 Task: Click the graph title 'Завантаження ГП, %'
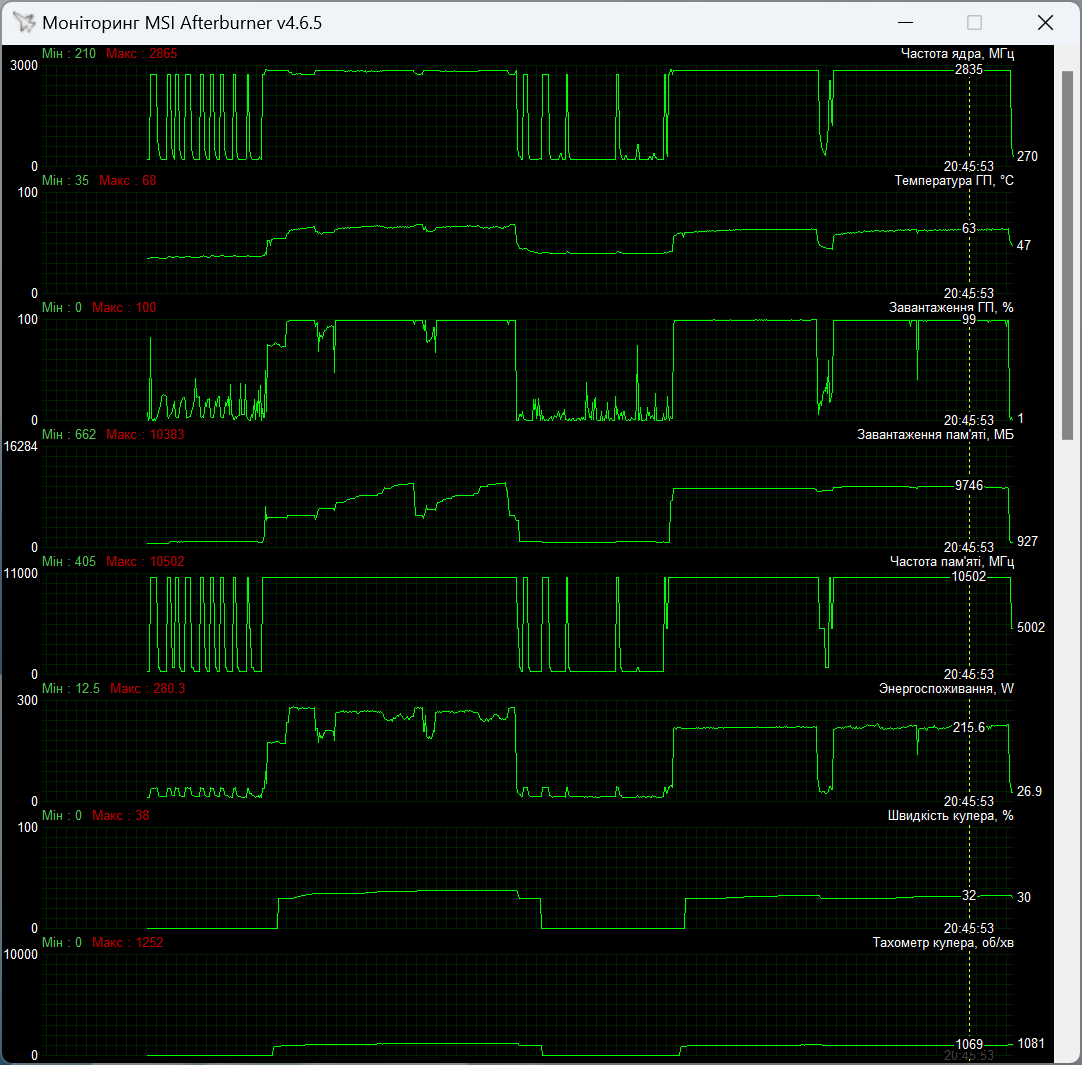pyautogui.click(x=951, y=308)
